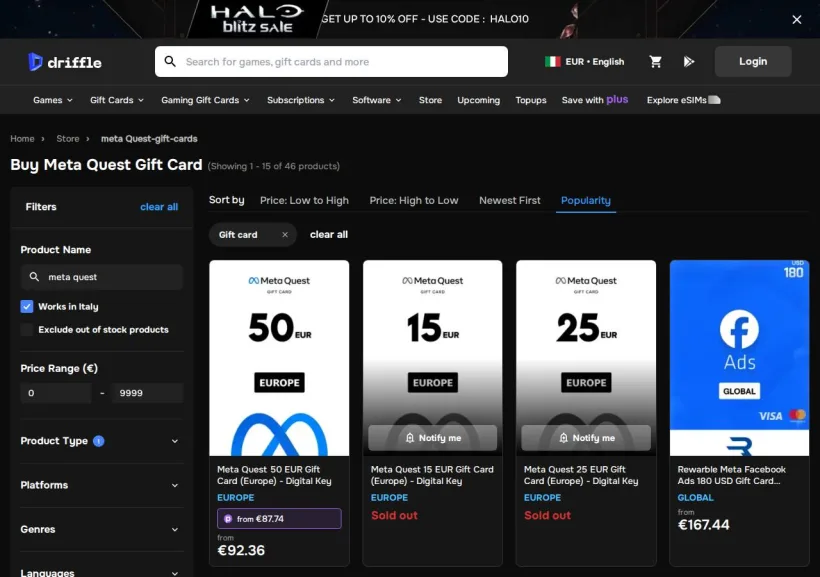This screenshot has width=820, height=577.
Task: Open the Upcoming menu item
Action: click(x=479, y=100)
